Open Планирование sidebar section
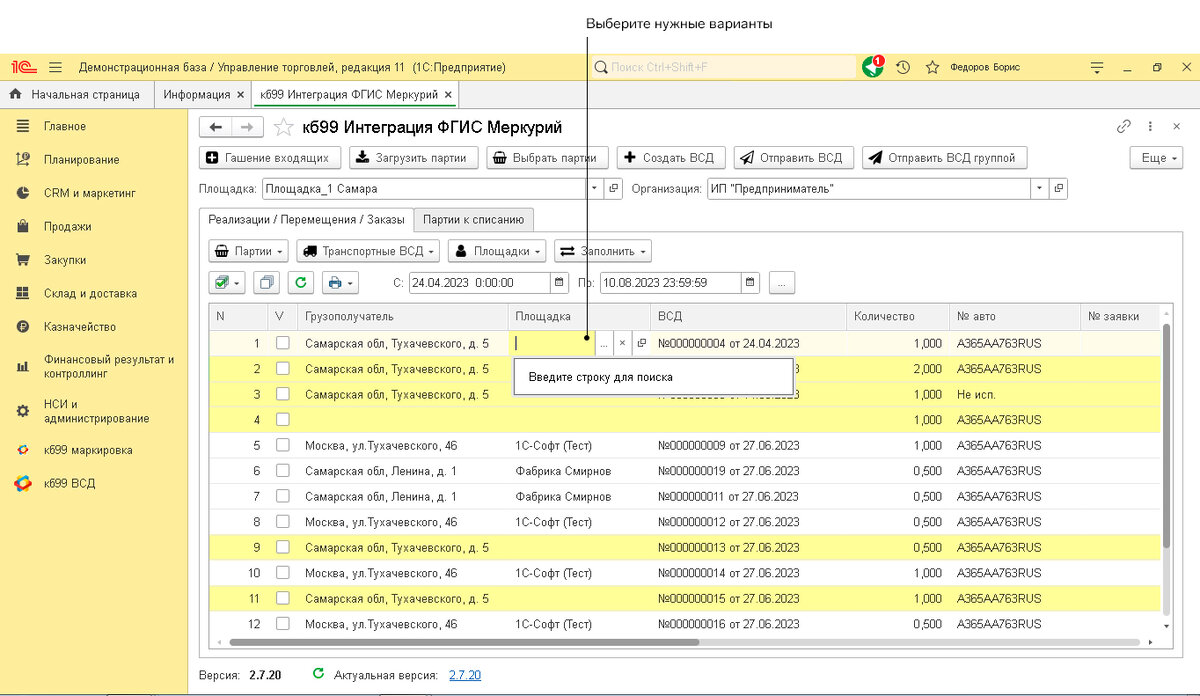This screenshot has width=1200, height=696. [81, 159]
